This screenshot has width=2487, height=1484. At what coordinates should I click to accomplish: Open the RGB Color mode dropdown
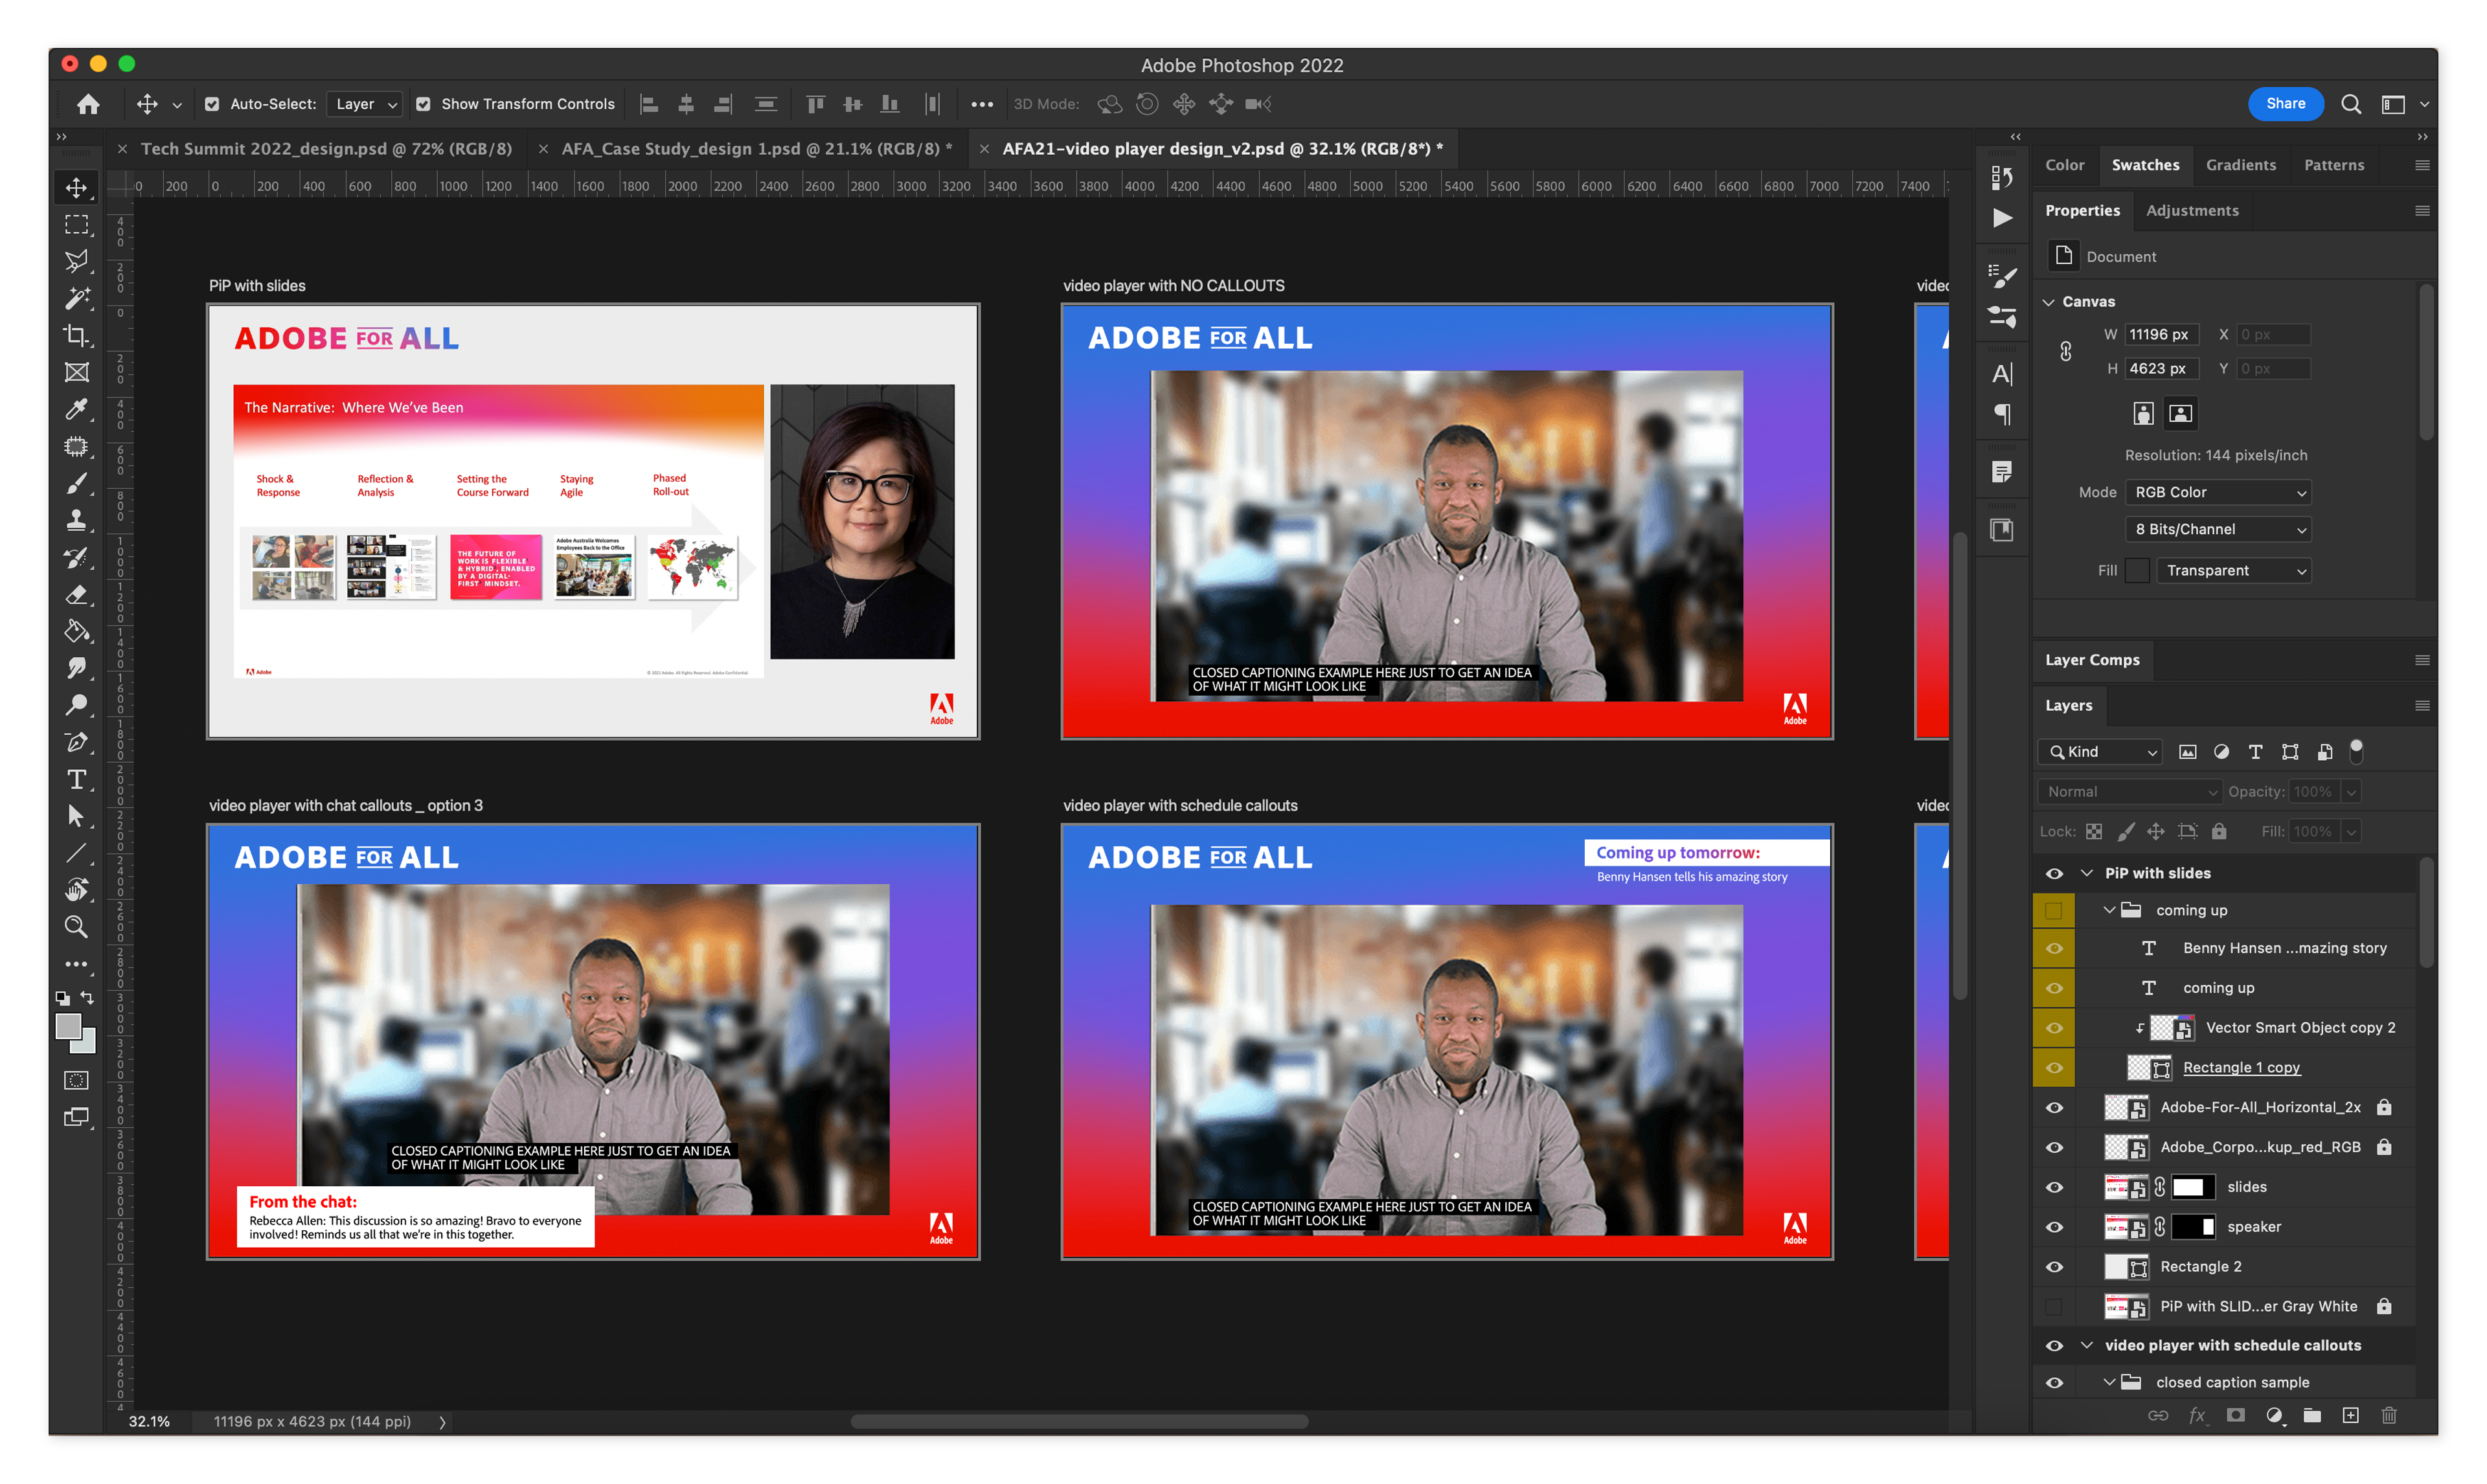(2217, 492)
